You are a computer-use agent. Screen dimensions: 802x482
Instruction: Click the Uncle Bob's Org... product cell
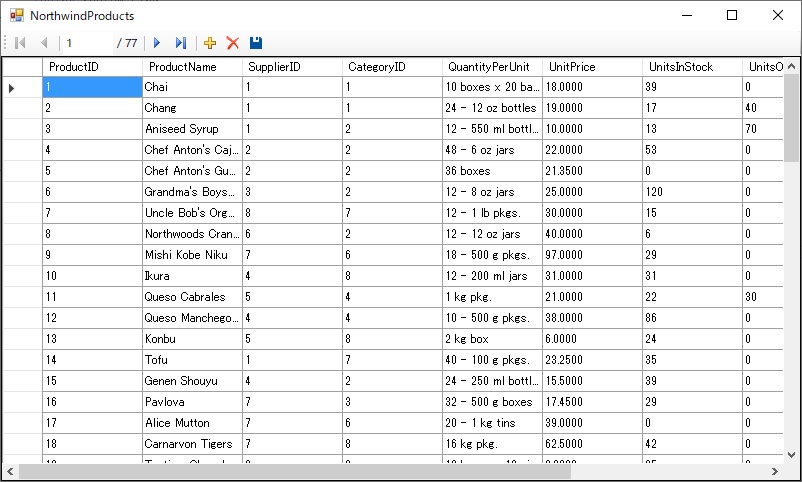[192, 213]
